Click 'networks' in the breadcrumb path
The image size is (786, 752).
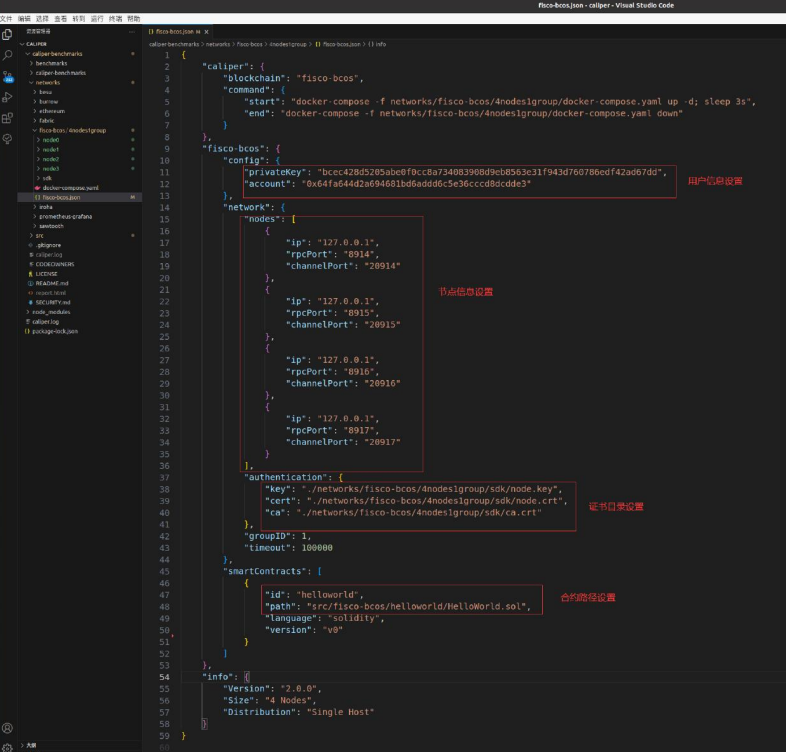218,44
